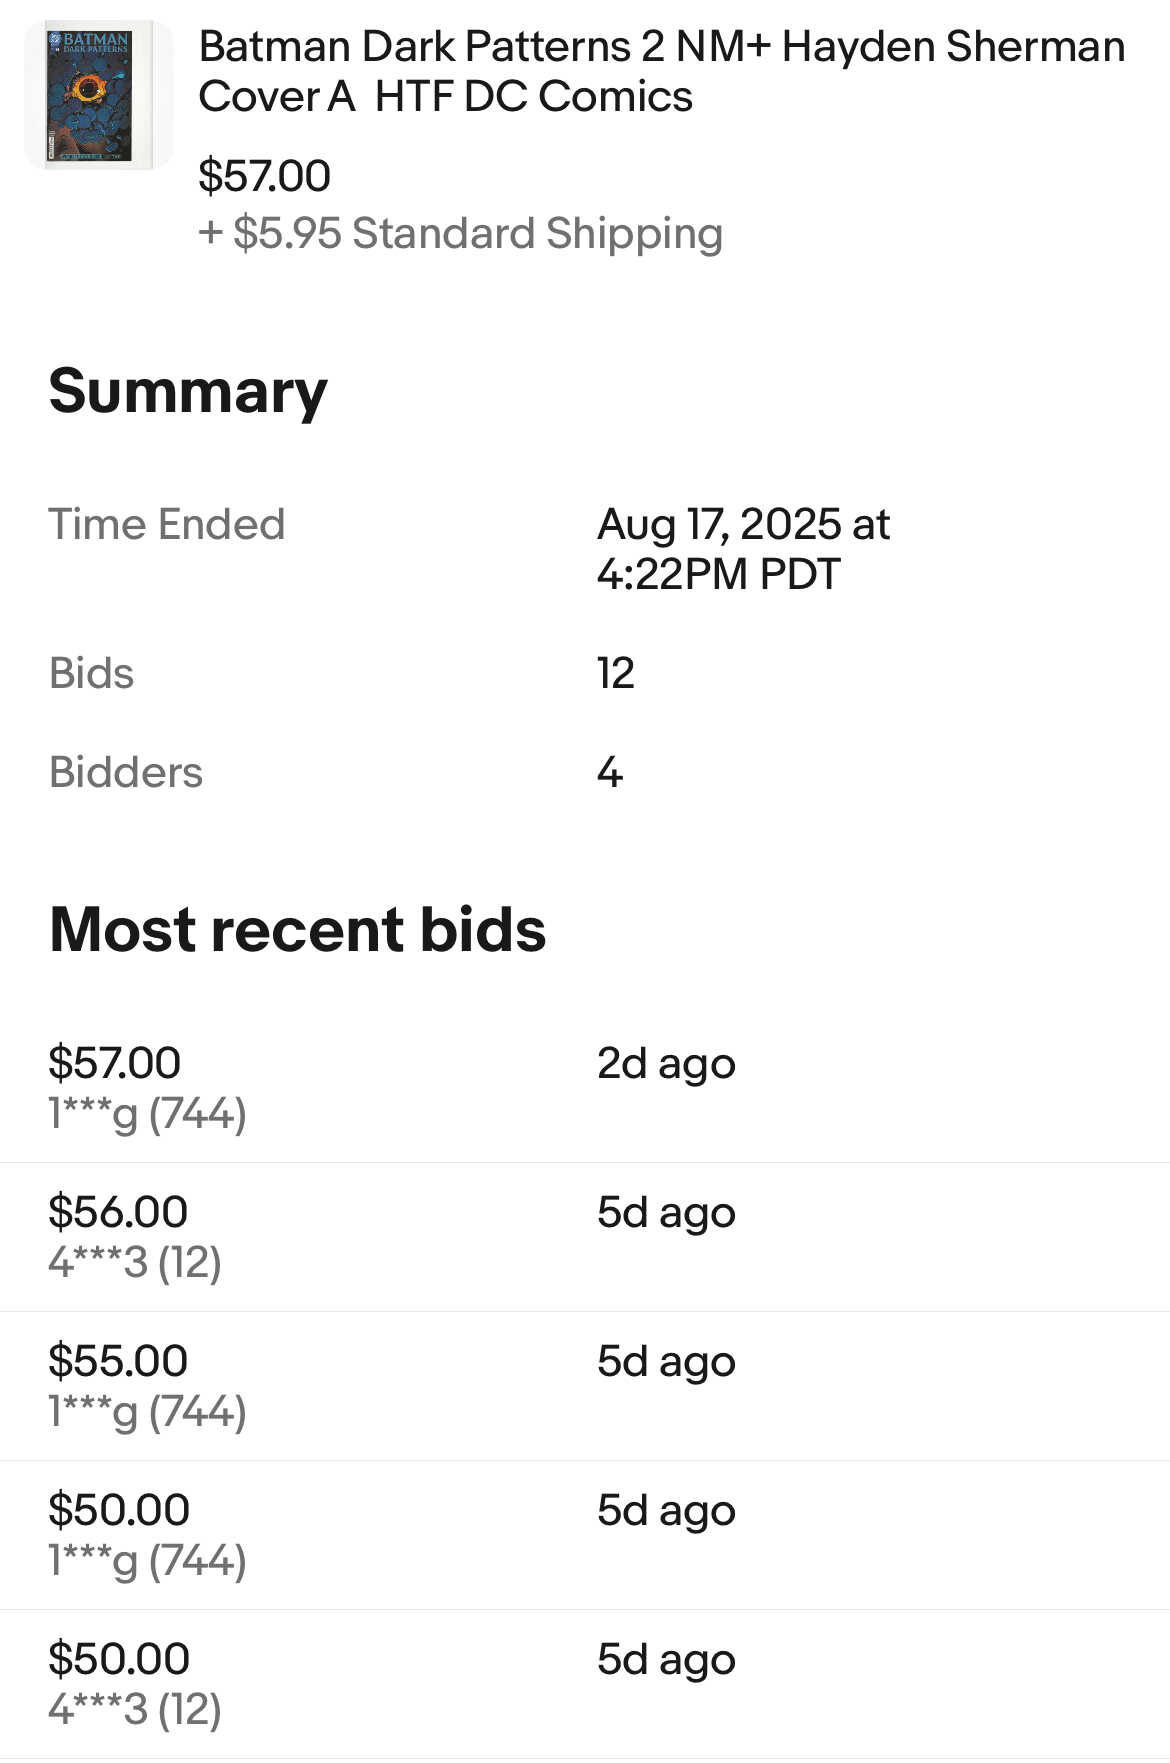Tap the Bidders count 4
1170x1763 pixels.
click(610, 772)
